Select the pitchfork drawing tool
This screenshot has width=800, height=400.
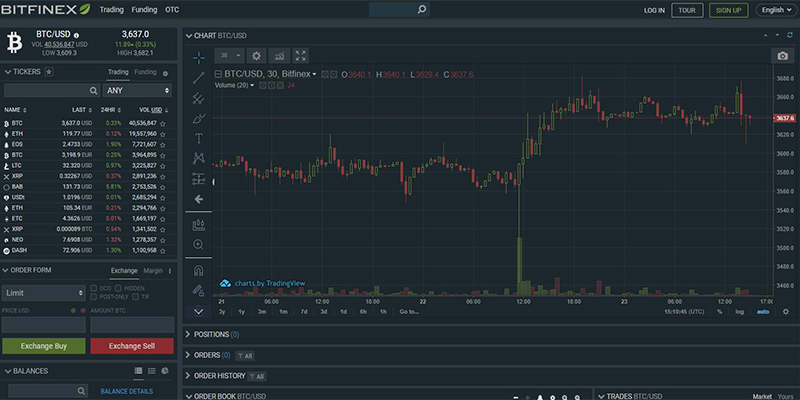198,98
